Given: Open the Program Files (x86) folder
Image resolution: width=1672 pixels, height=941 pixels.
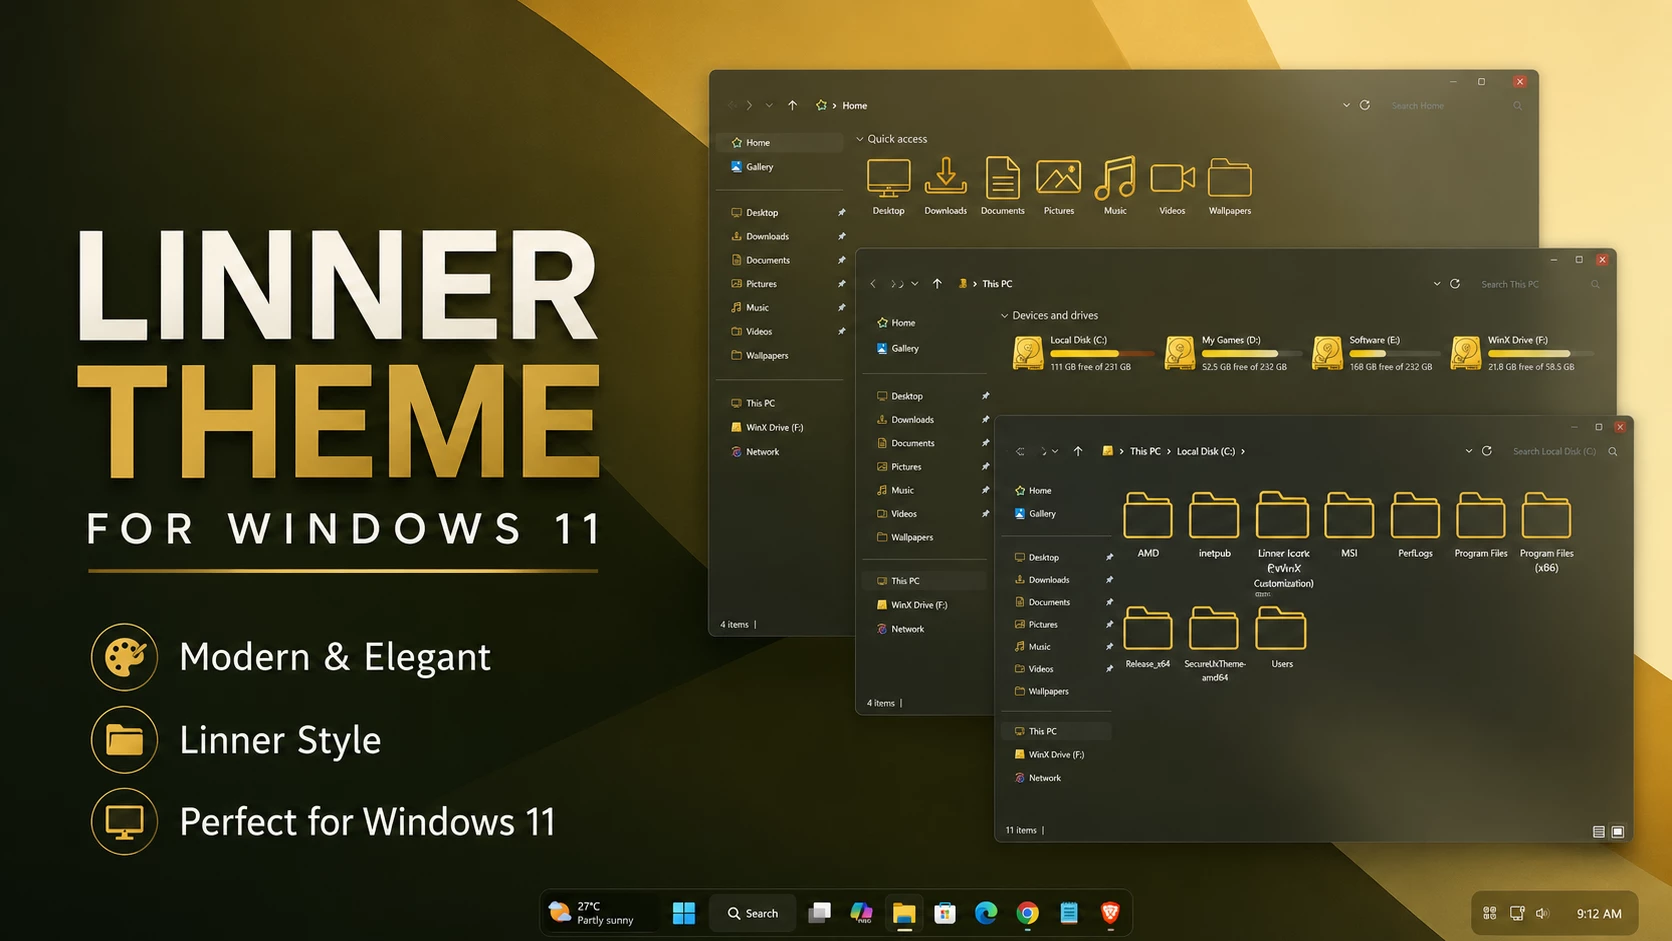Looking at the screenshot, I should (1546, 515).
